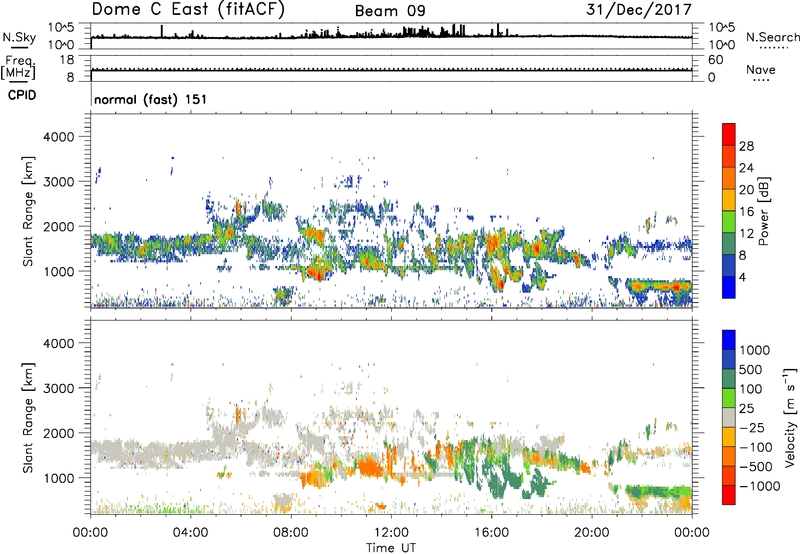Click the 'Power [dB]' colorbar title
The height and width of the screenshot is (554, 800).
click(764, 211)
